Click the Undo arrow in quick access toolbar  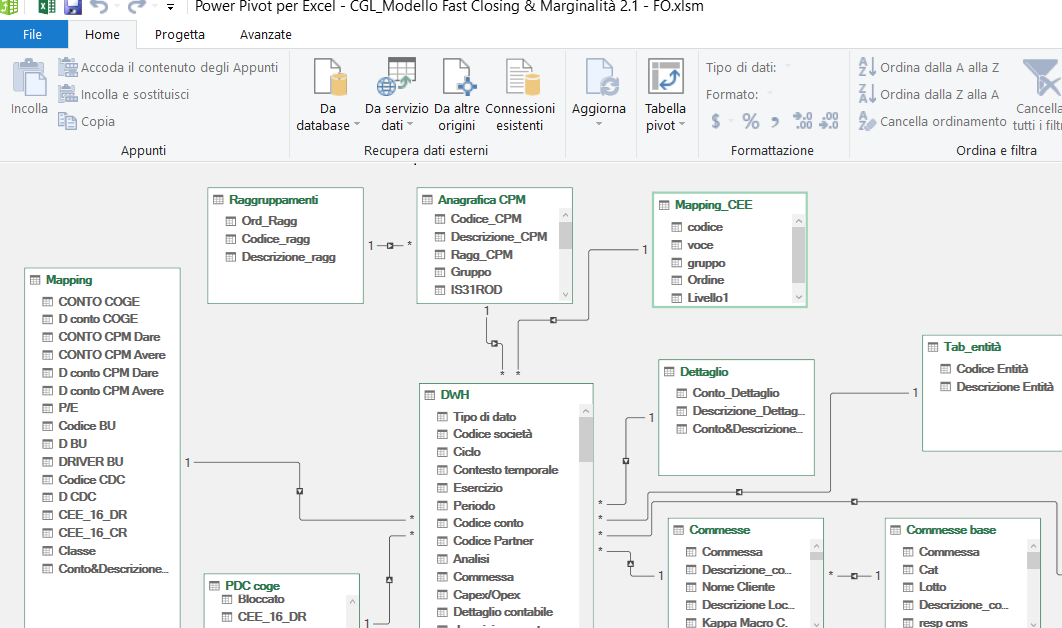(100, 7)
